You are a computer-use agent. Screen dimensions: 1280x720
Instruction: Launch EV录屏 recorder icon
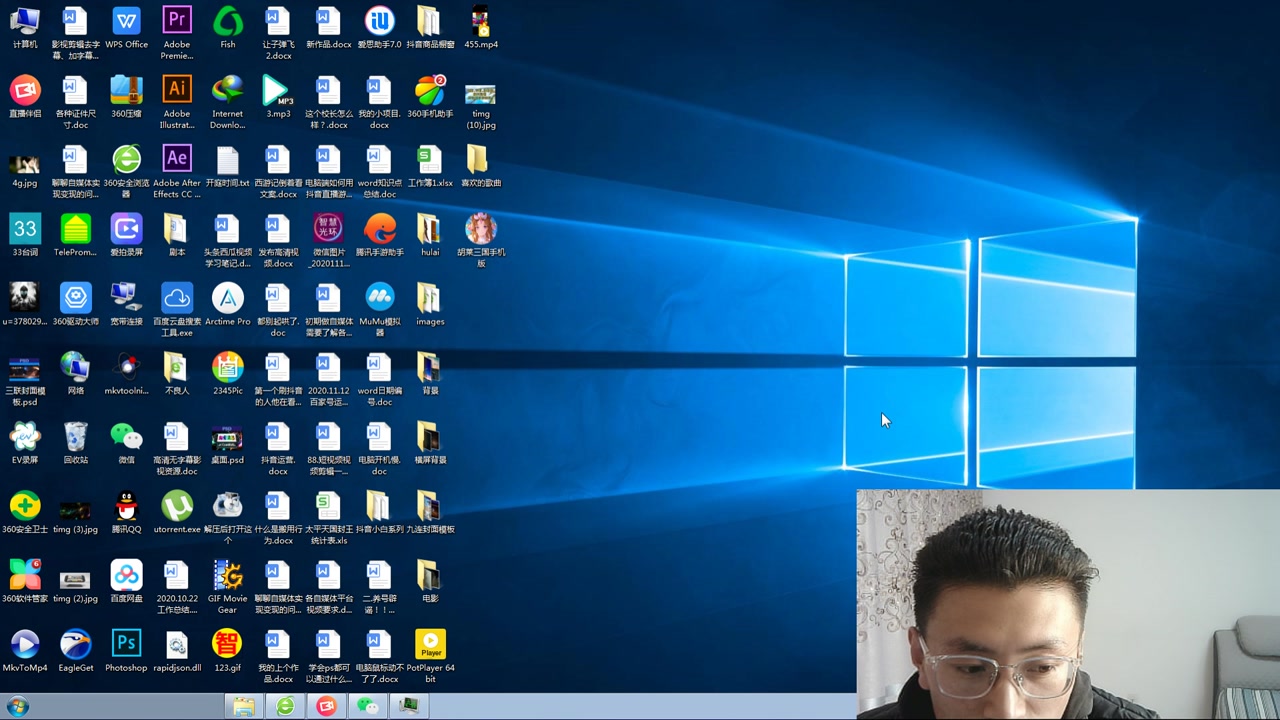(x=25, y=442)
